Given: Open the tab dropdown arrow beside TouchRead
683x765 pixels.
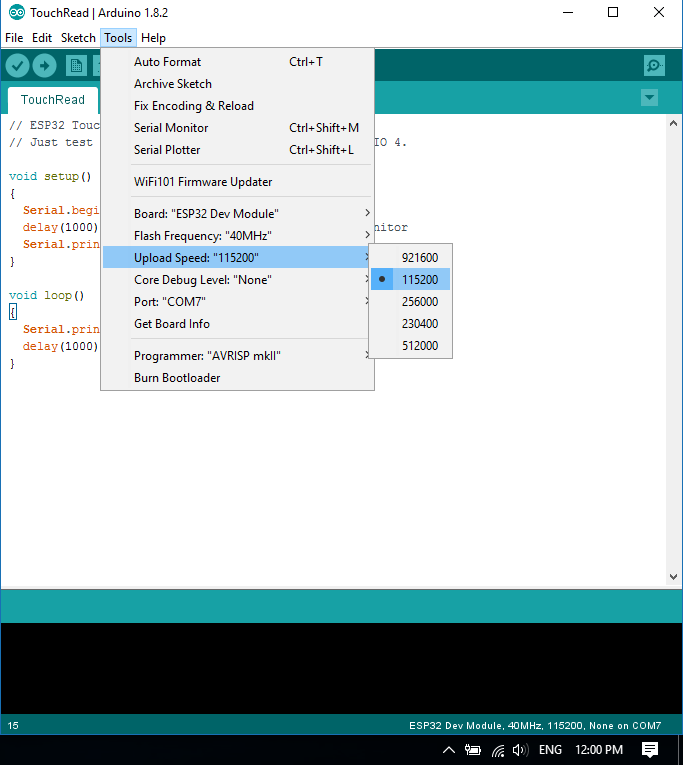Looking at the screenshot, I should 650,98.
